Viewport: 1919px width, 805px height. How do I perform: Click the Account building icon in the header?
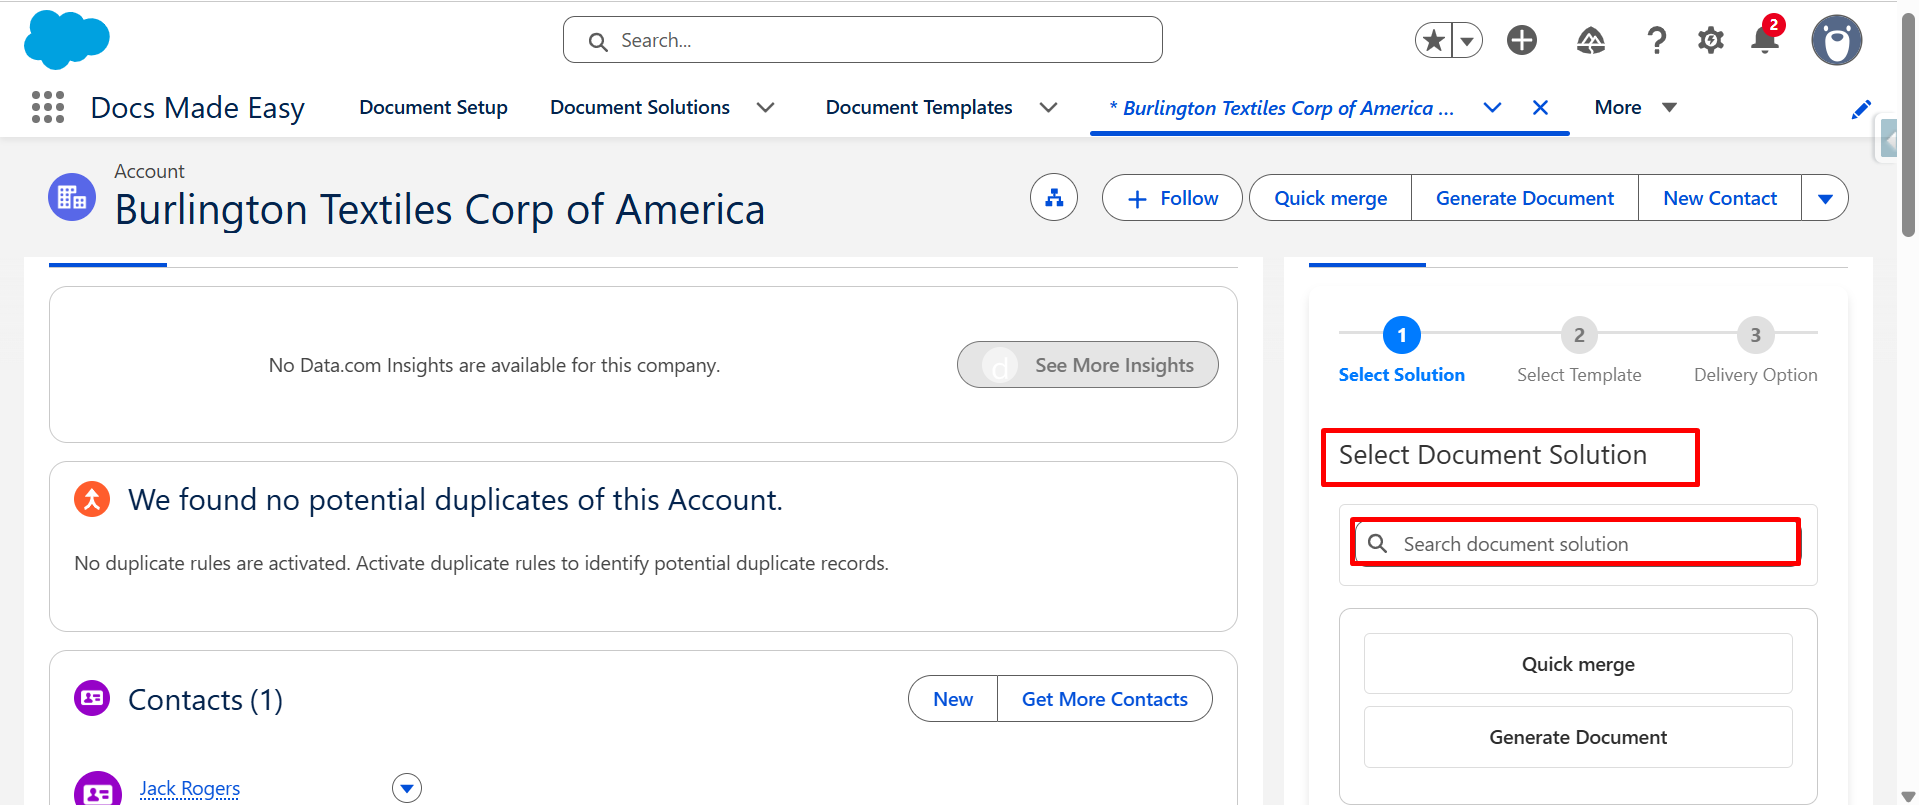pyautogui.click(x=72, y=197)
